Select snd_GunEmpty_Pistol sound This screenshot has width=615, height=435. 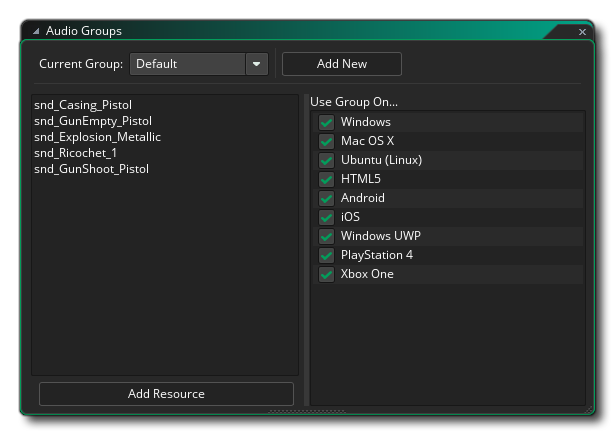[93, 121]
